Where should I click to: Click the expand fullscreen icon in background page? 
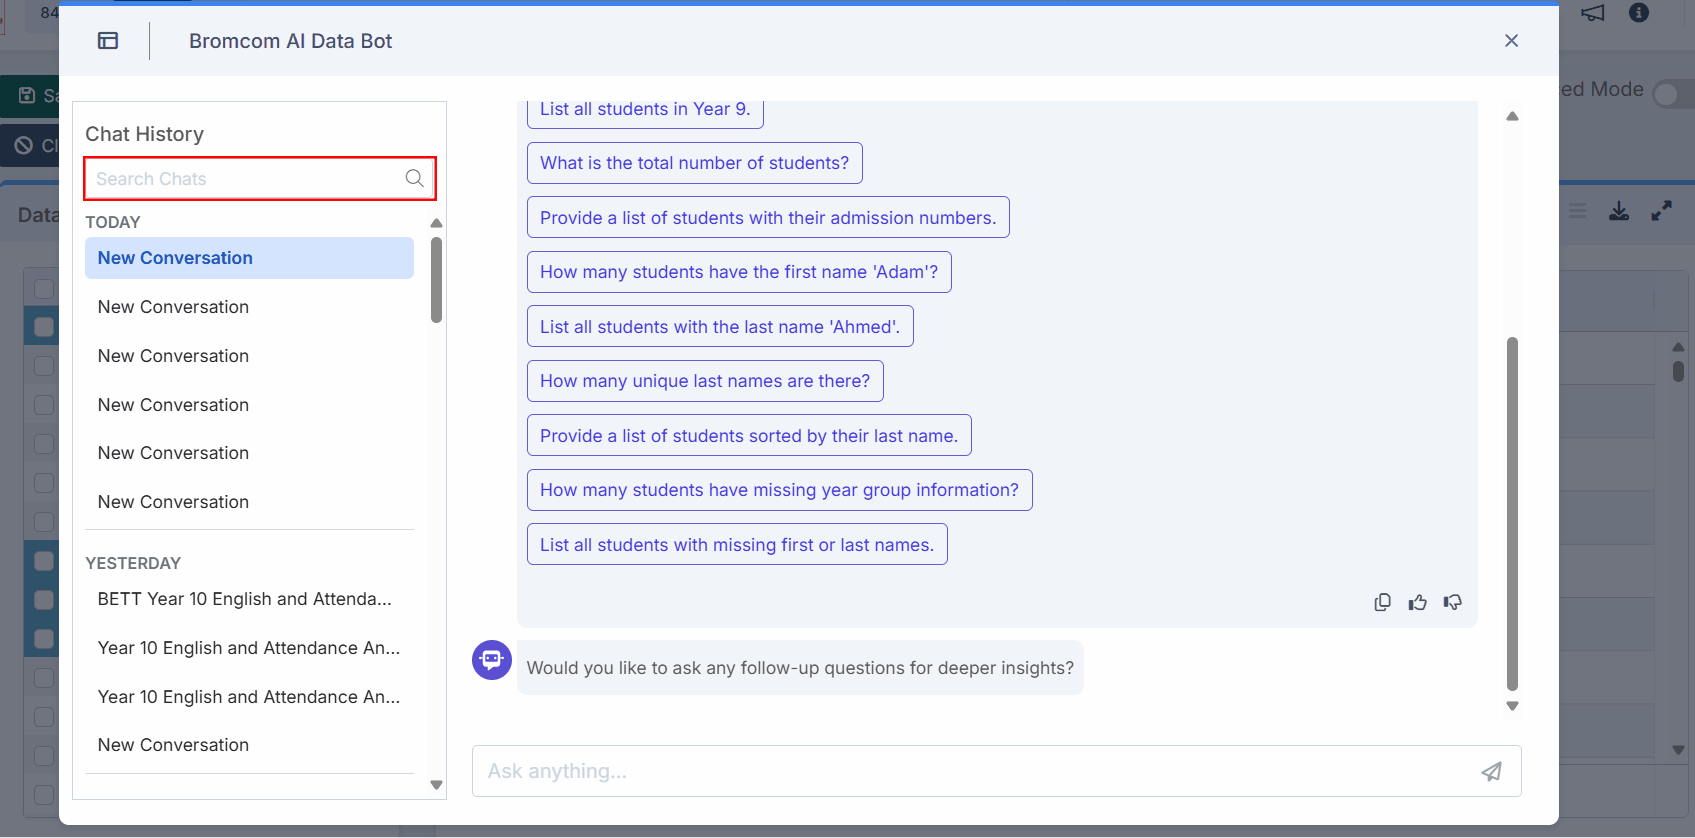tap(1661, 211)
